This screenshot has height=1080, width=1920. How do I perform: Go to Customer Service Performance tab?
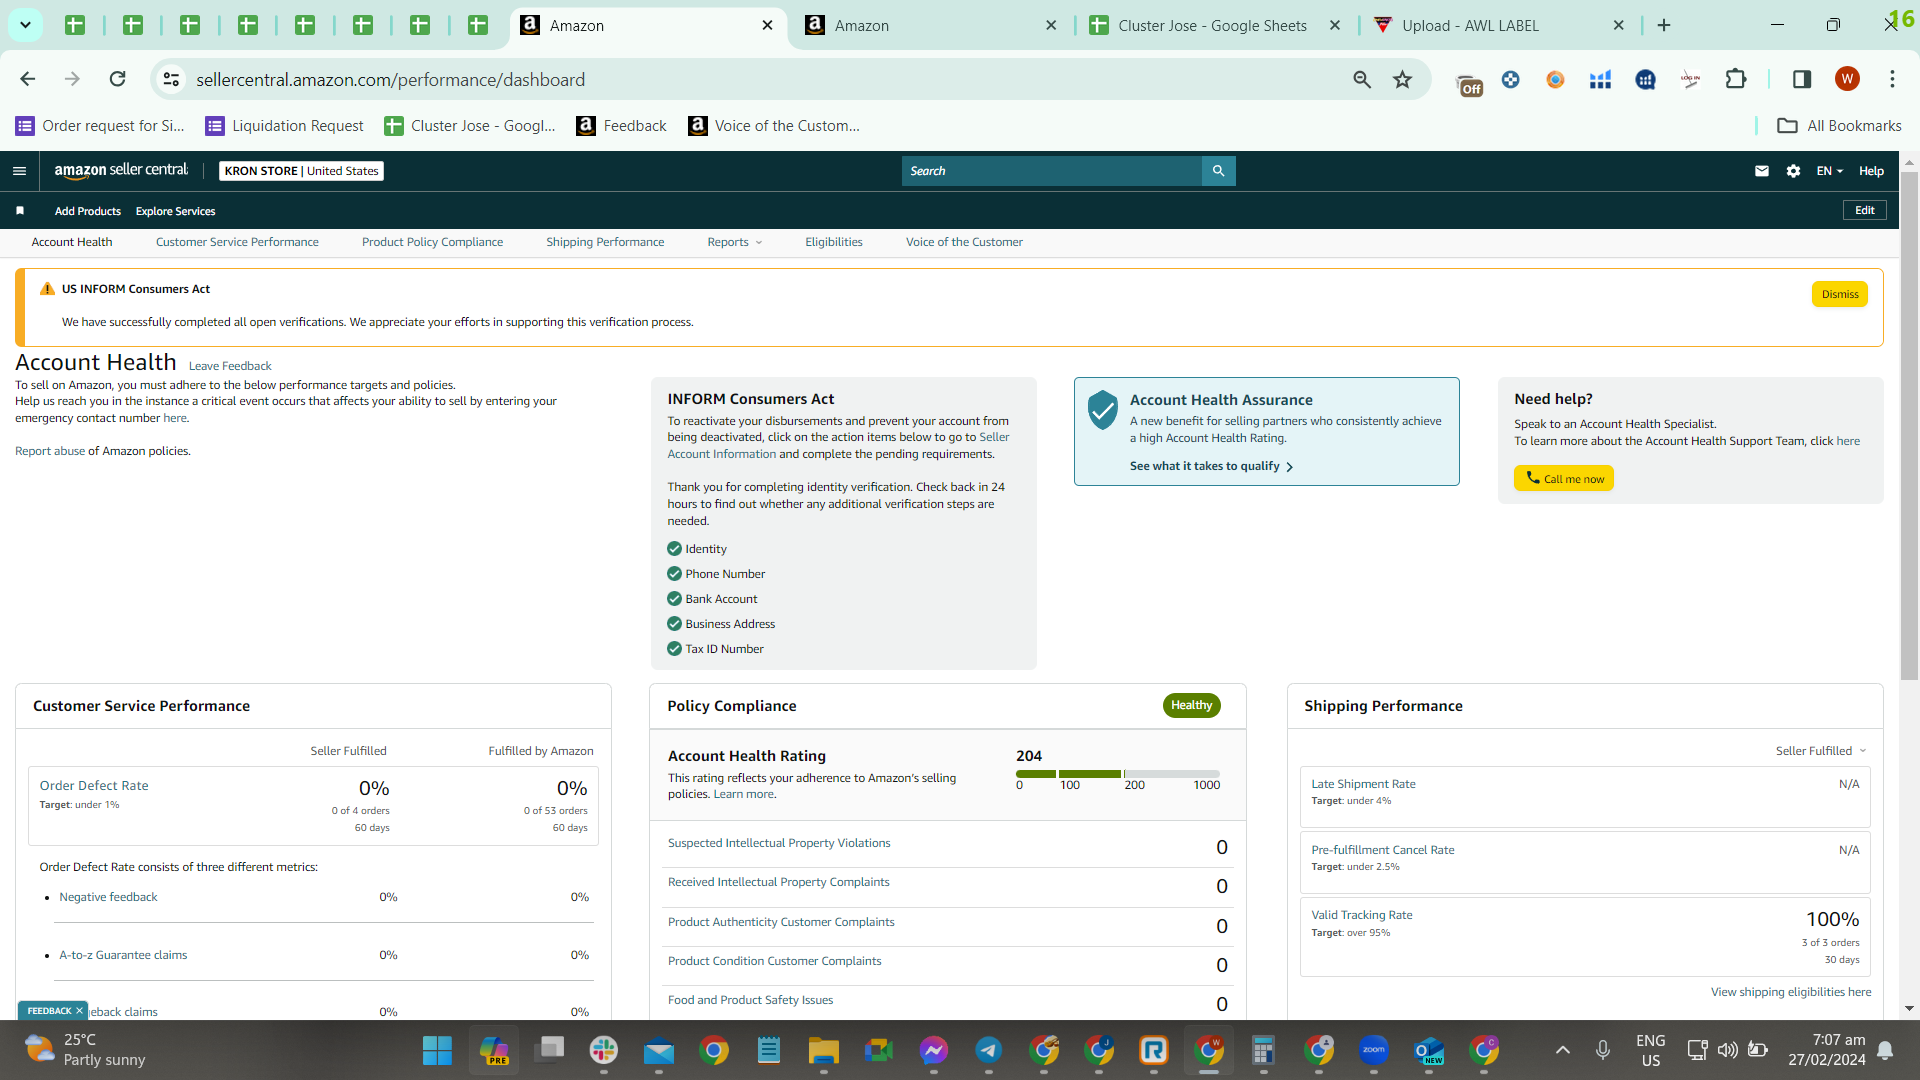pos(237,242)
